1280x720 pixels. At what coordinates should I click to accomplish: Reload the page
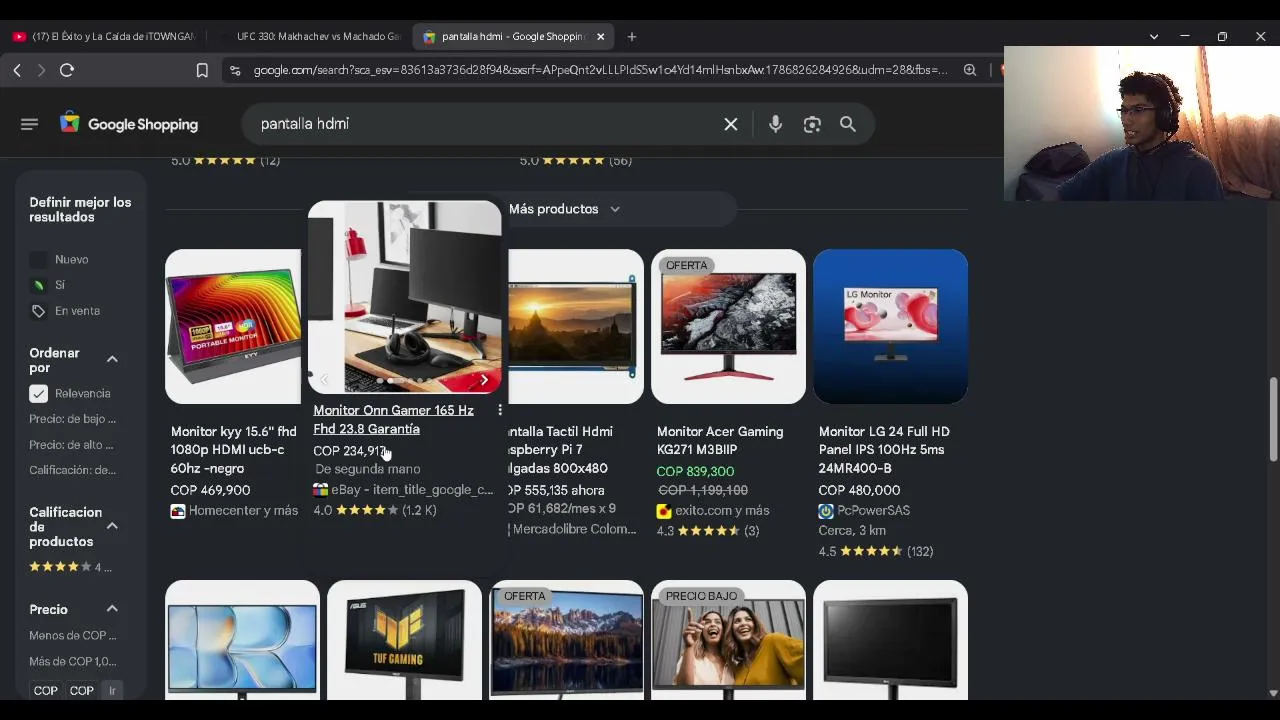(67, 70)
